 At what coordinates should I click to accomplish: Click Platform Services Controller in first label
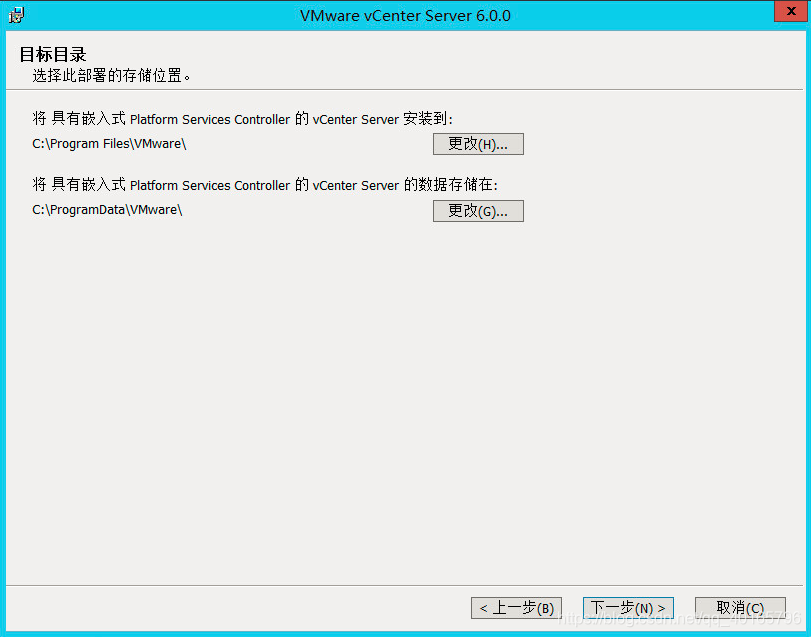click(x=210, y=119)
